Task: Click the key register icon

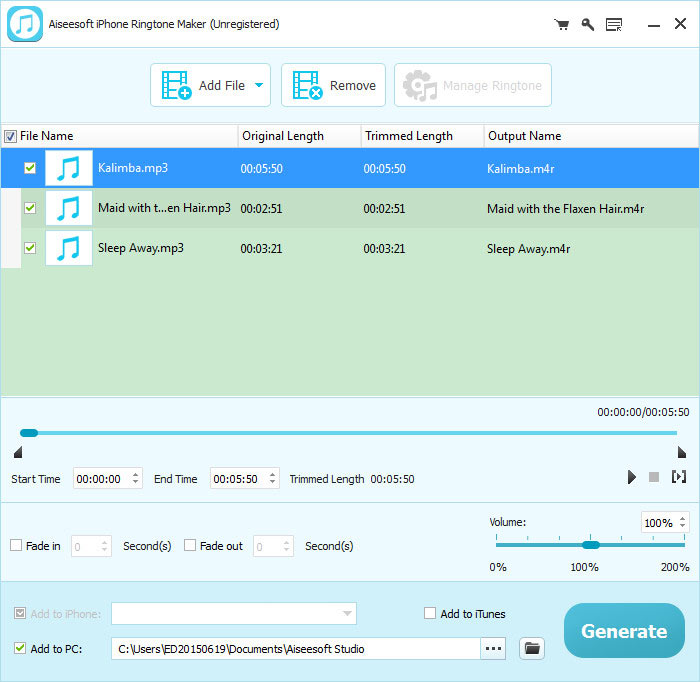Action: click(588, 25)
